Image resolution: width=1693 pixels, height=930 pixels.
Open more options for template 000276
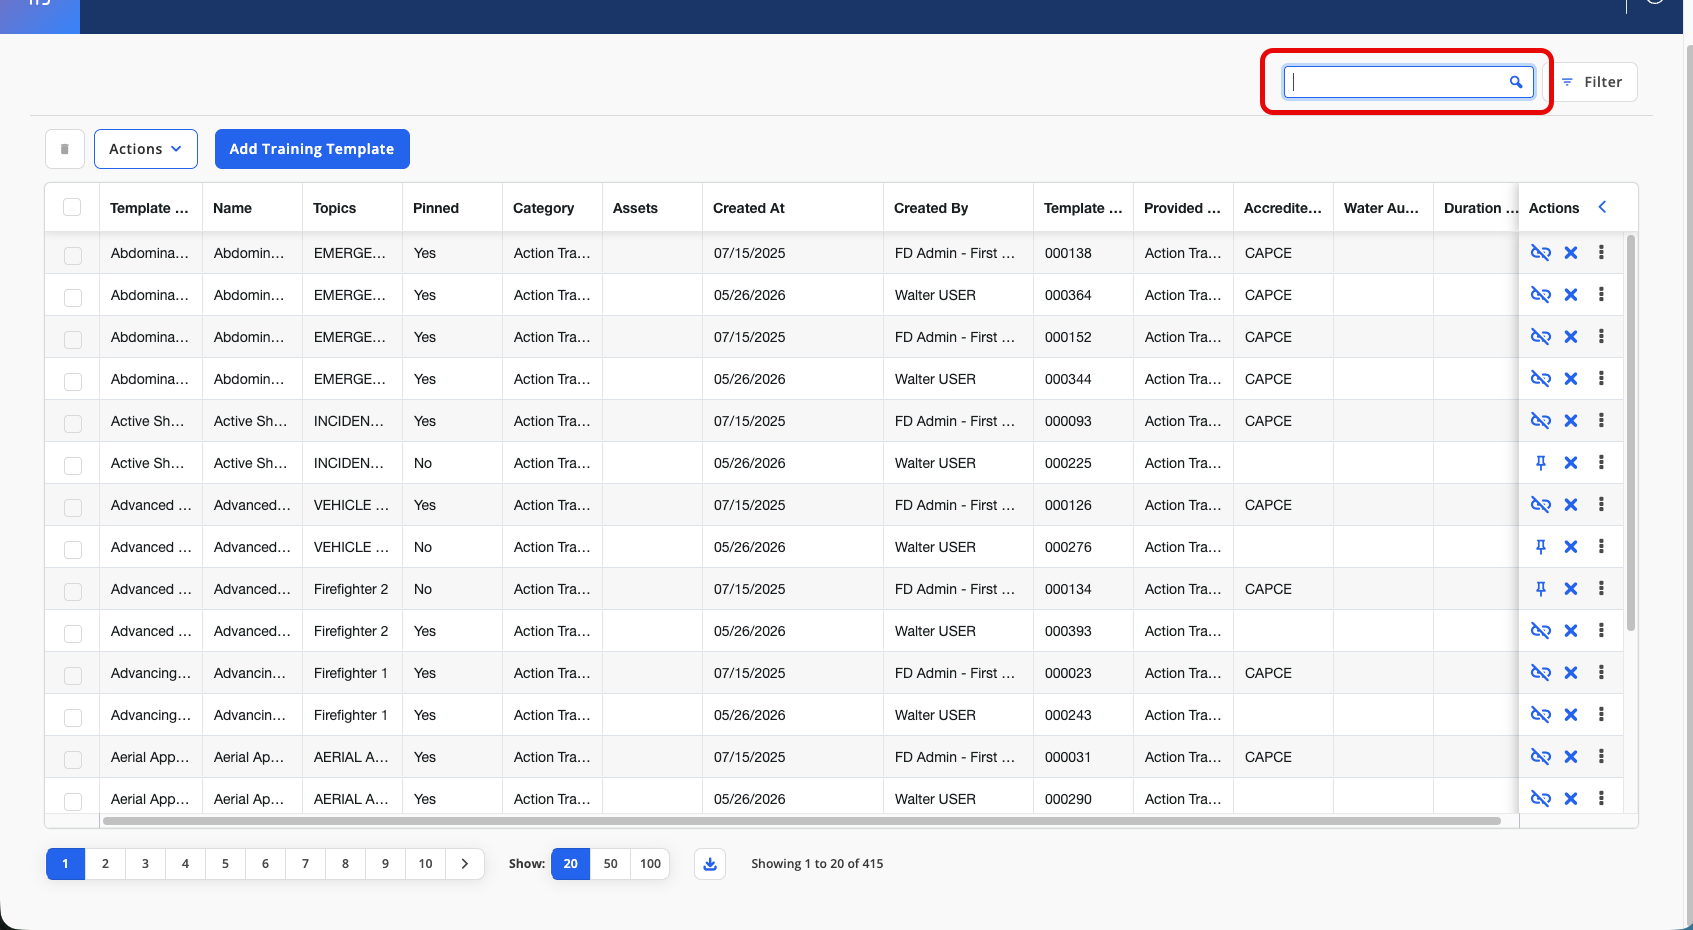click(1601, 547)
